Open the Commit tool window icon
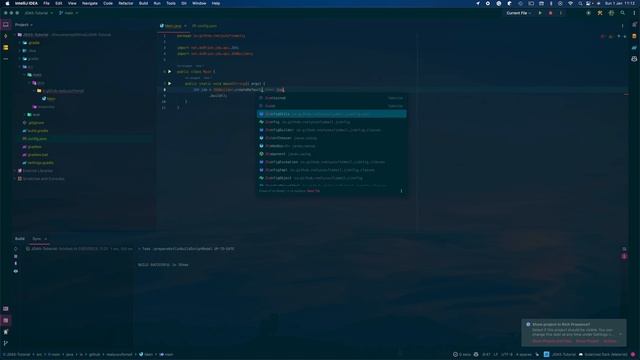This screenshot has height=360, width=640. click(6, 36)
